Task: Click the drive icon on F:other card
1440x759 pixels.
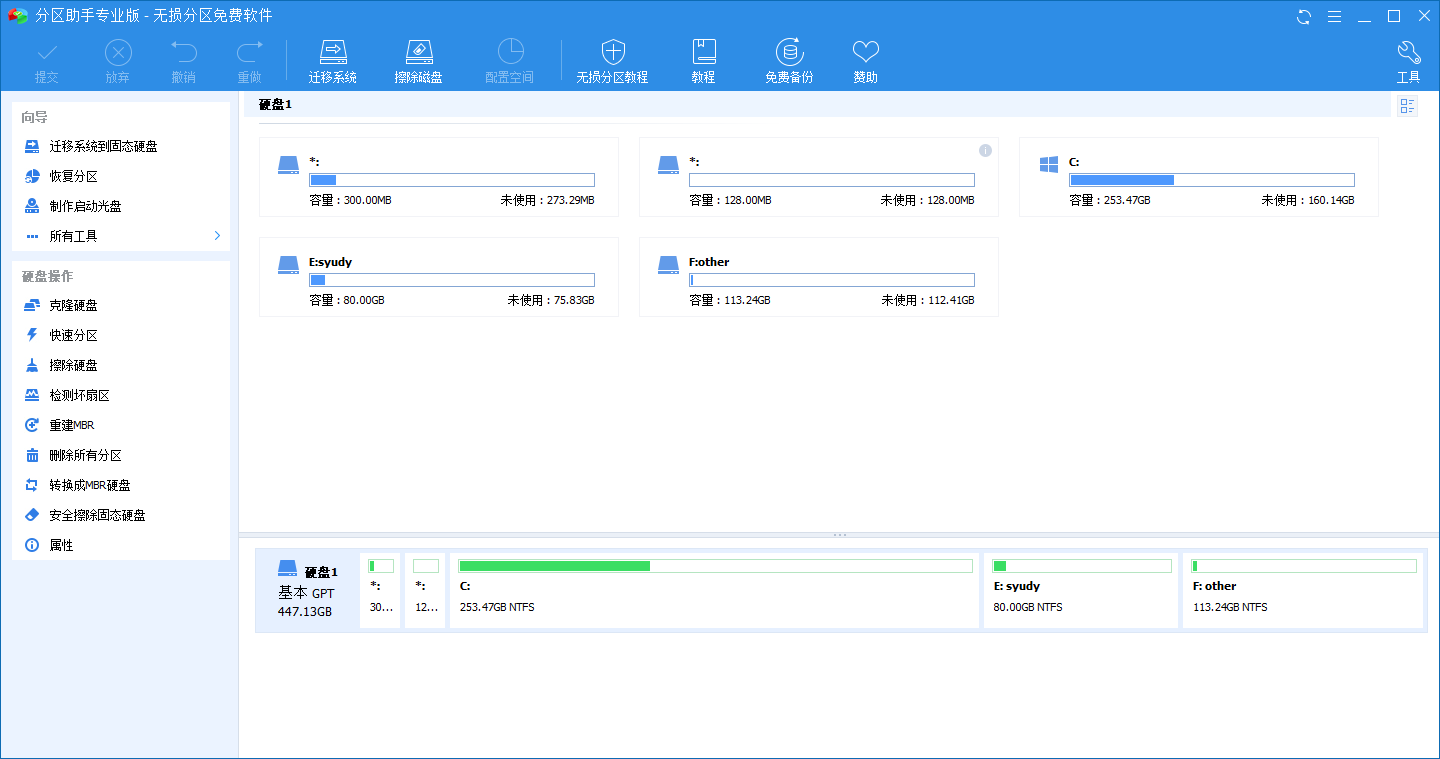Action: point(669,265)
